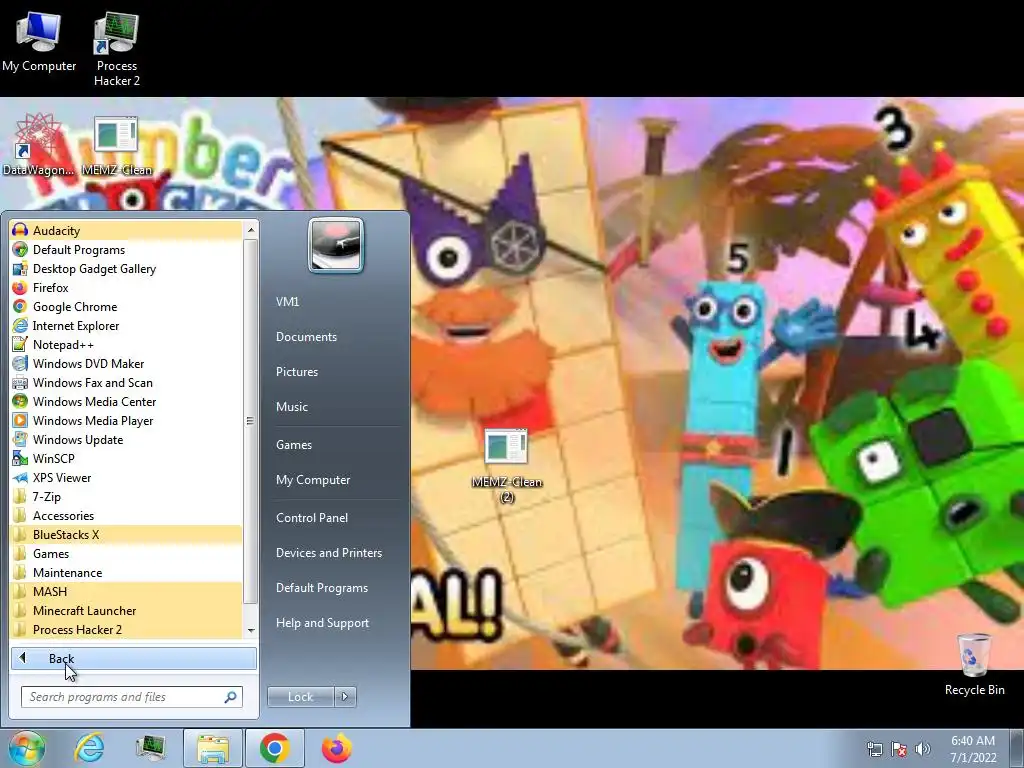Expand the 7-Zip folder
The image size is (1024, 768).
(x=126, y=496)
